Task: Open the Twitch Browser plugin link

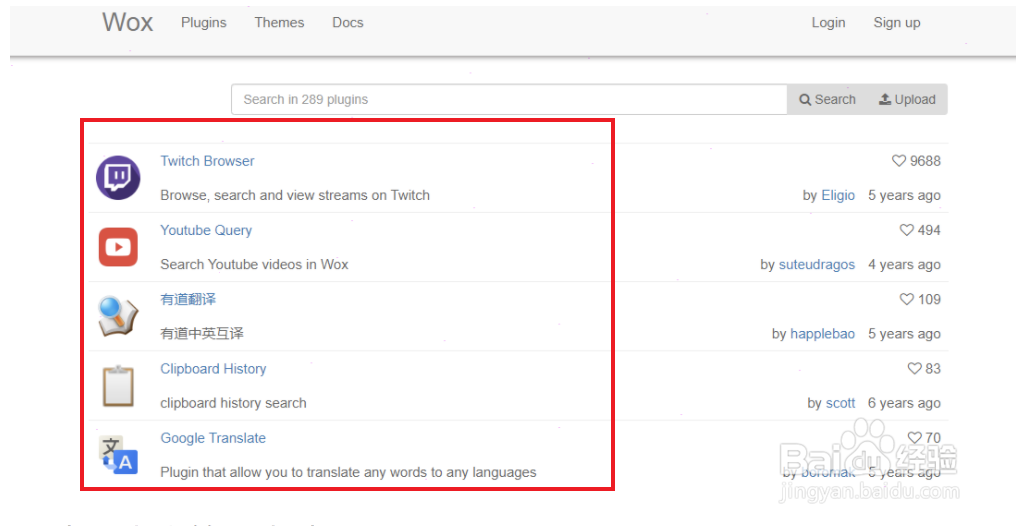Action: coord(207,161)
